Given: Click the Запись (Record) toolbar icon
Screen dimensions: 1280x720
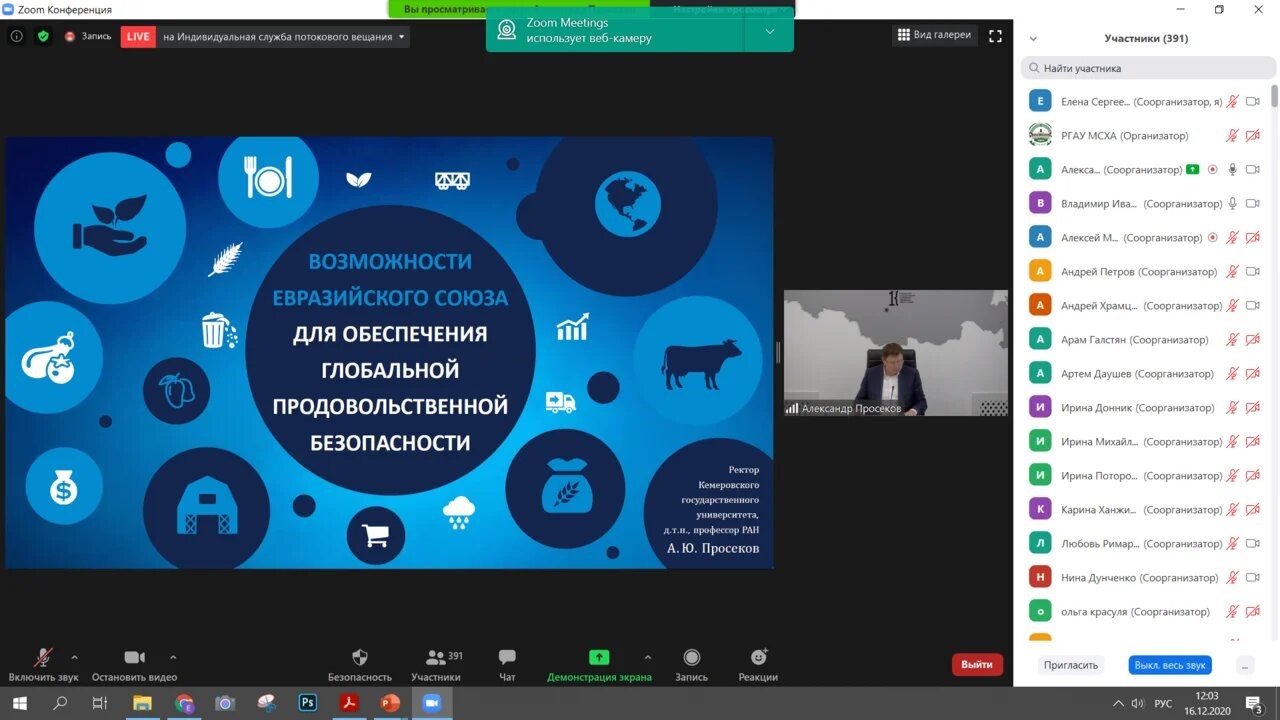Looking at the screenshot, I should (x=691, y=658).
